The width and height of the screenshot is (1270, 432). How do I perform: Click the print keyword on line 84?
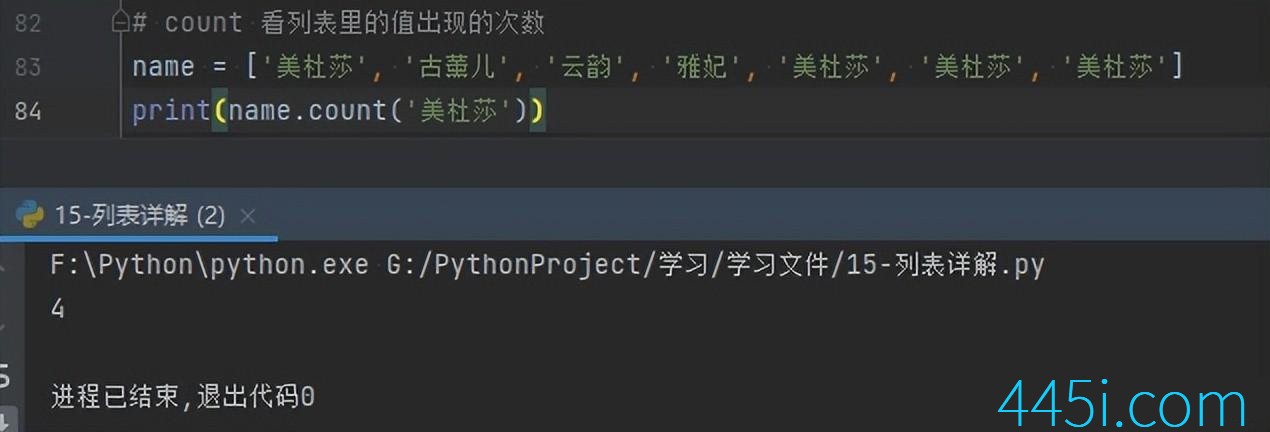pyautogui.click(x=171, y=111)
